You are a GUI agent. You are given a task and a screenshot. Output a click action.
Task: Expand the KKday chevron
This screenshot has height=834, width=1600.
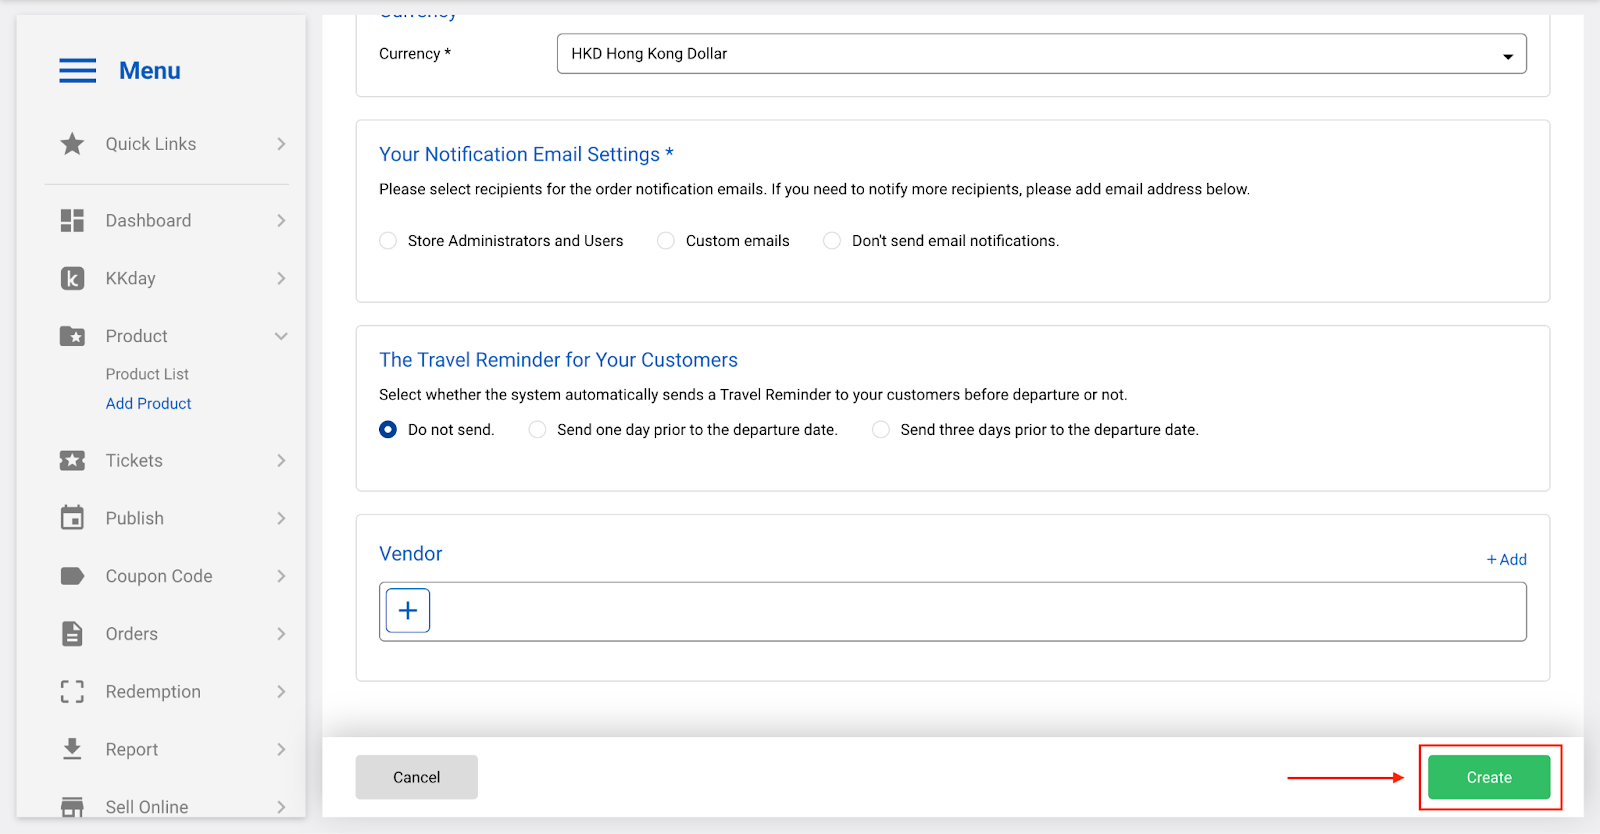281,278
